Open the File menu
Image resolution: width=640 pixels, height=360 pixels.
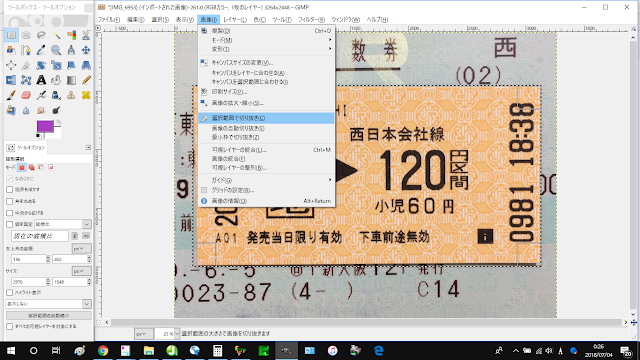coord(109,20)
